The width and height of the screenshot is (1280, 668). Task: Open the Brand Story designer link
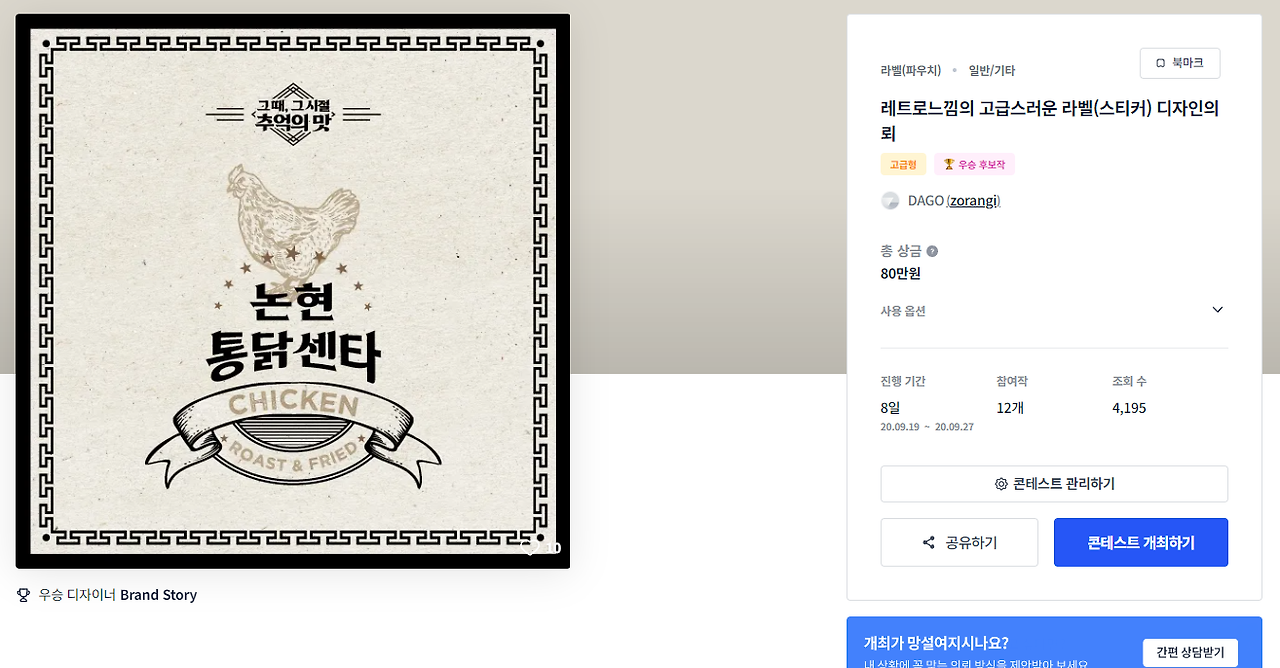(x=158, y=595)
